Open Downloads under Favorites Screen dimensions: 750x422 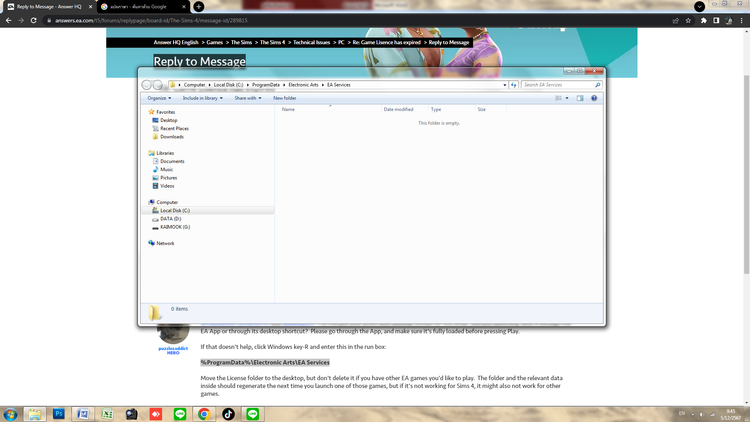click(171, 136)
